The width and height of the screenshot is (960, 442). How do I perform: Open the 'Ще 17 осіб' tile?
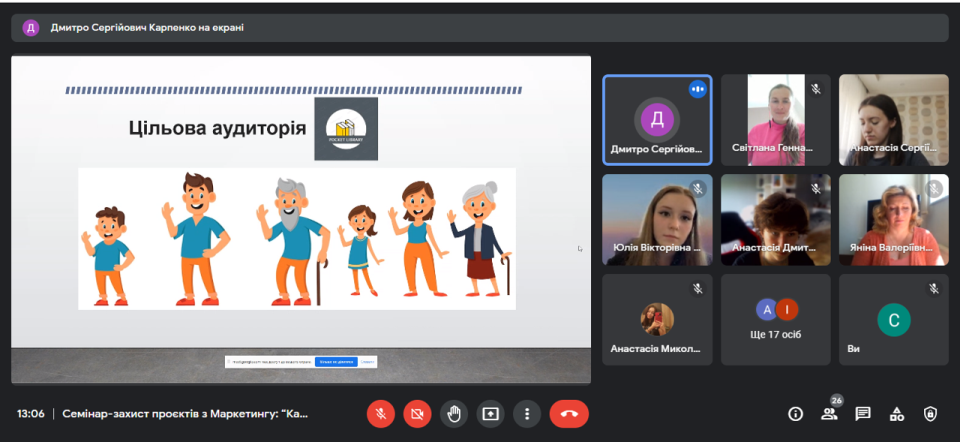pyautogui.click(x=776, y=320)
